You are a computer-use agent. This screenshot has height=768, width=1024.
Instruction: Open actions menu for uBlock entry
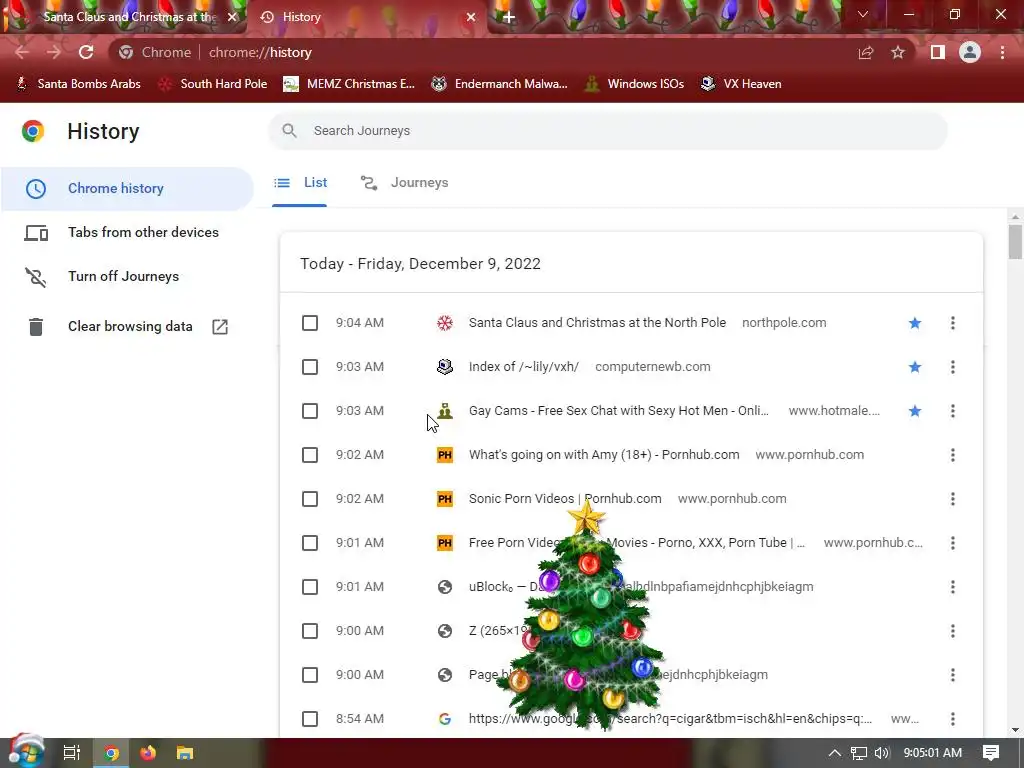point(953,587)
